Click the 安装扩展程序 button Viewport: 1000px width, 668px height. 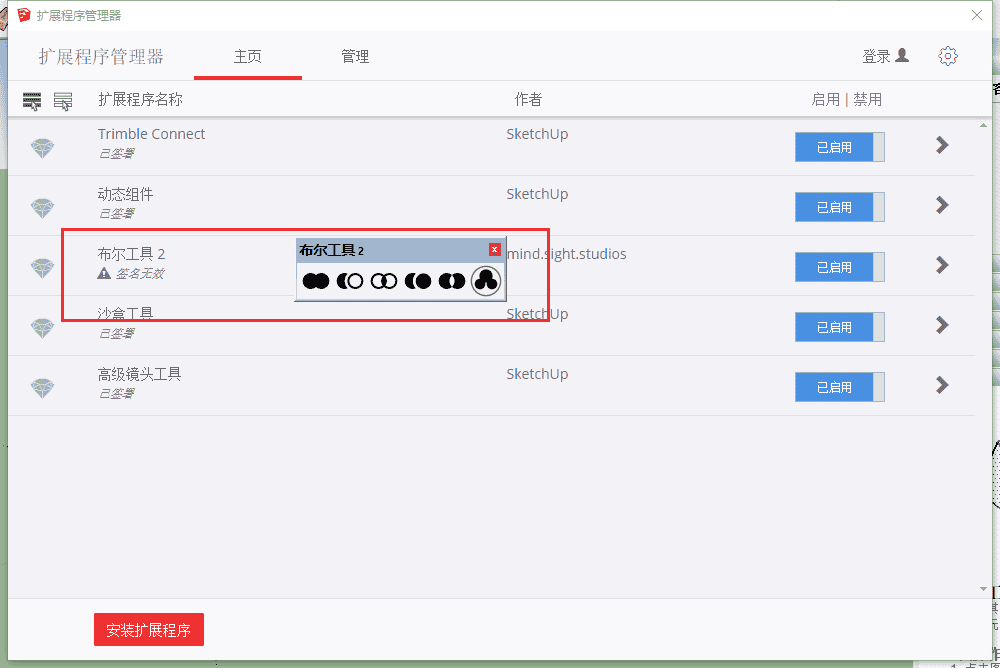149,630
